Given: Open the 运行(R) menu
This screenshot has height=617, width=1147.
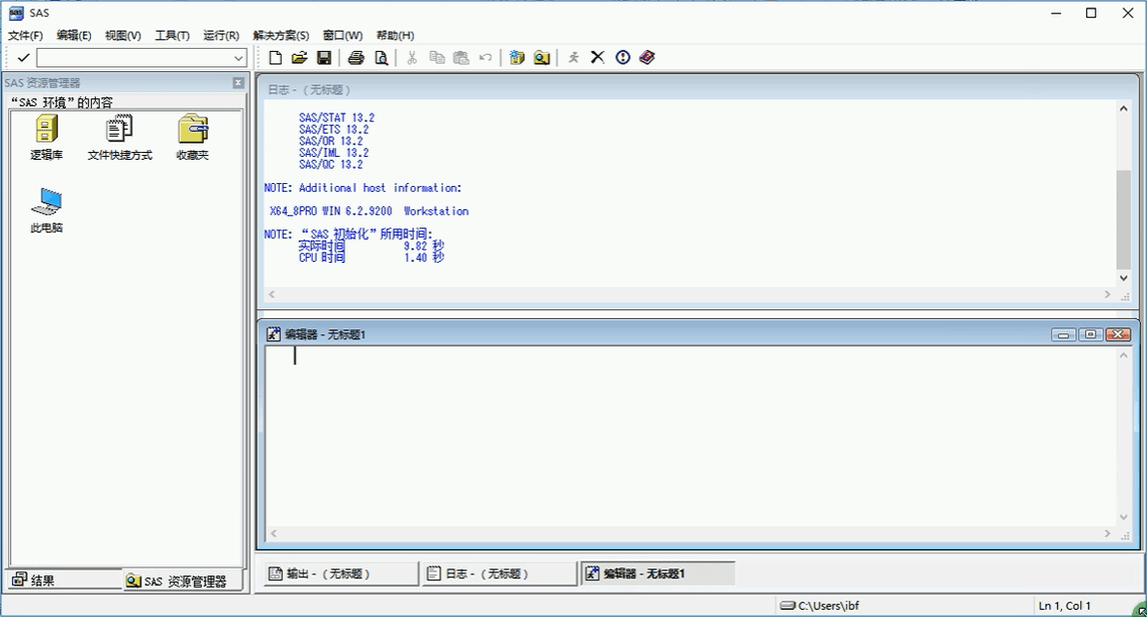Looking at the screenshot, I should 221,35.
